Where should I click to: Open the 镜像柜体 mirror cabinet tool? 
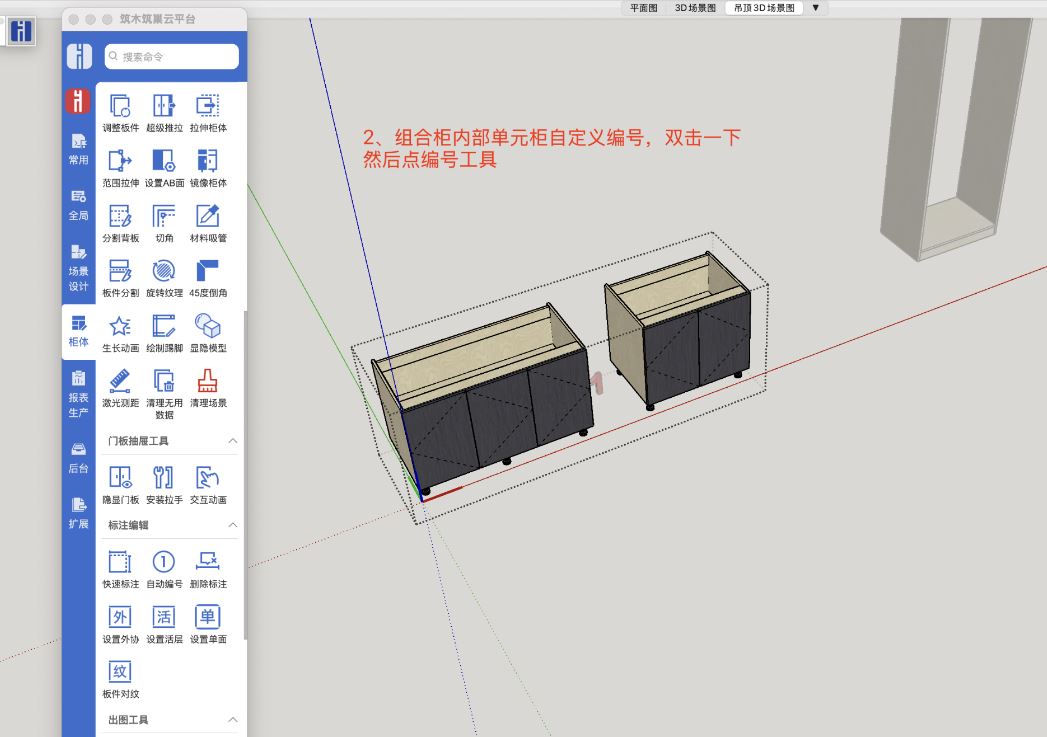pyautogui.click(x=207, y=161)
